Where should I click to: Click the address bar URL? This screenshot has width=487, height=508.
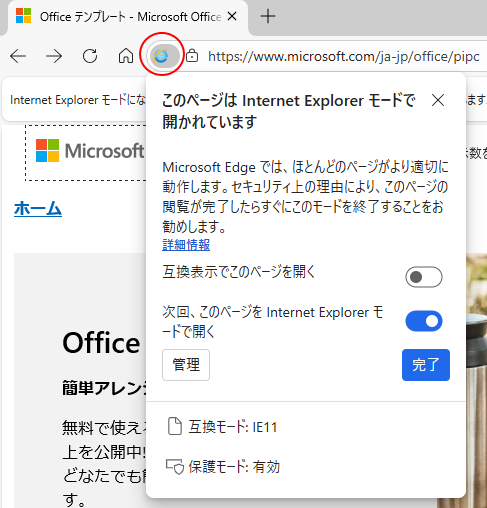pos(343,56)
